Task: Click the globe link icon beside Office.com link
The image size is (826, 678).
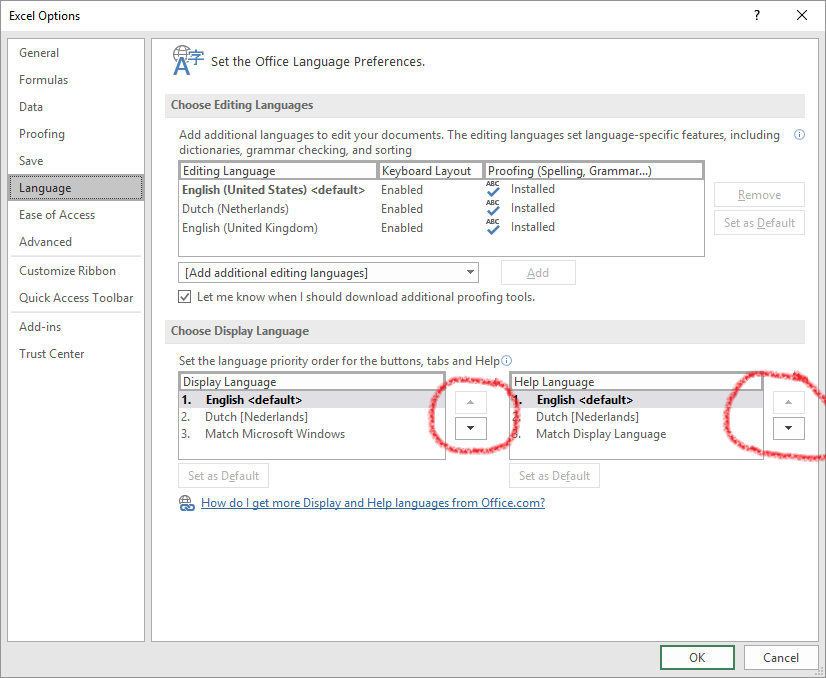Action: click(186, 503)
